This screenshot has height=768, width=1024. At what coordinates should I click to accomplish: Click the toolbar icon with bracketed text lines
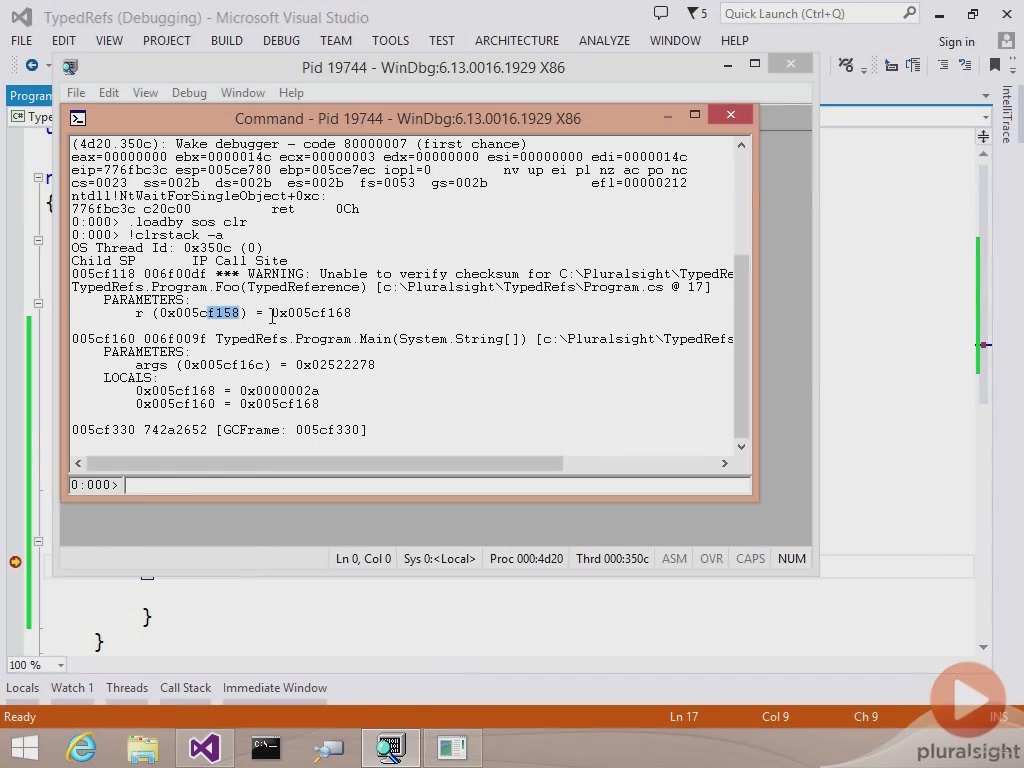[912, 65]
